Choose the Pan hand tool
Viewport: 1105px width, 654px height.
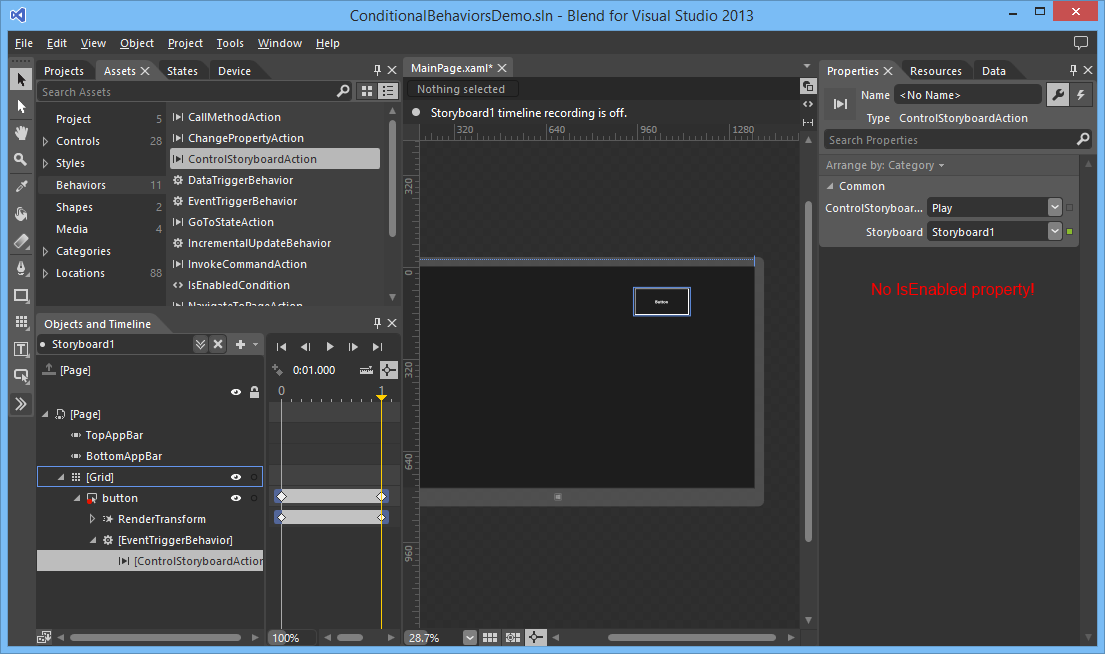point(21,132)
